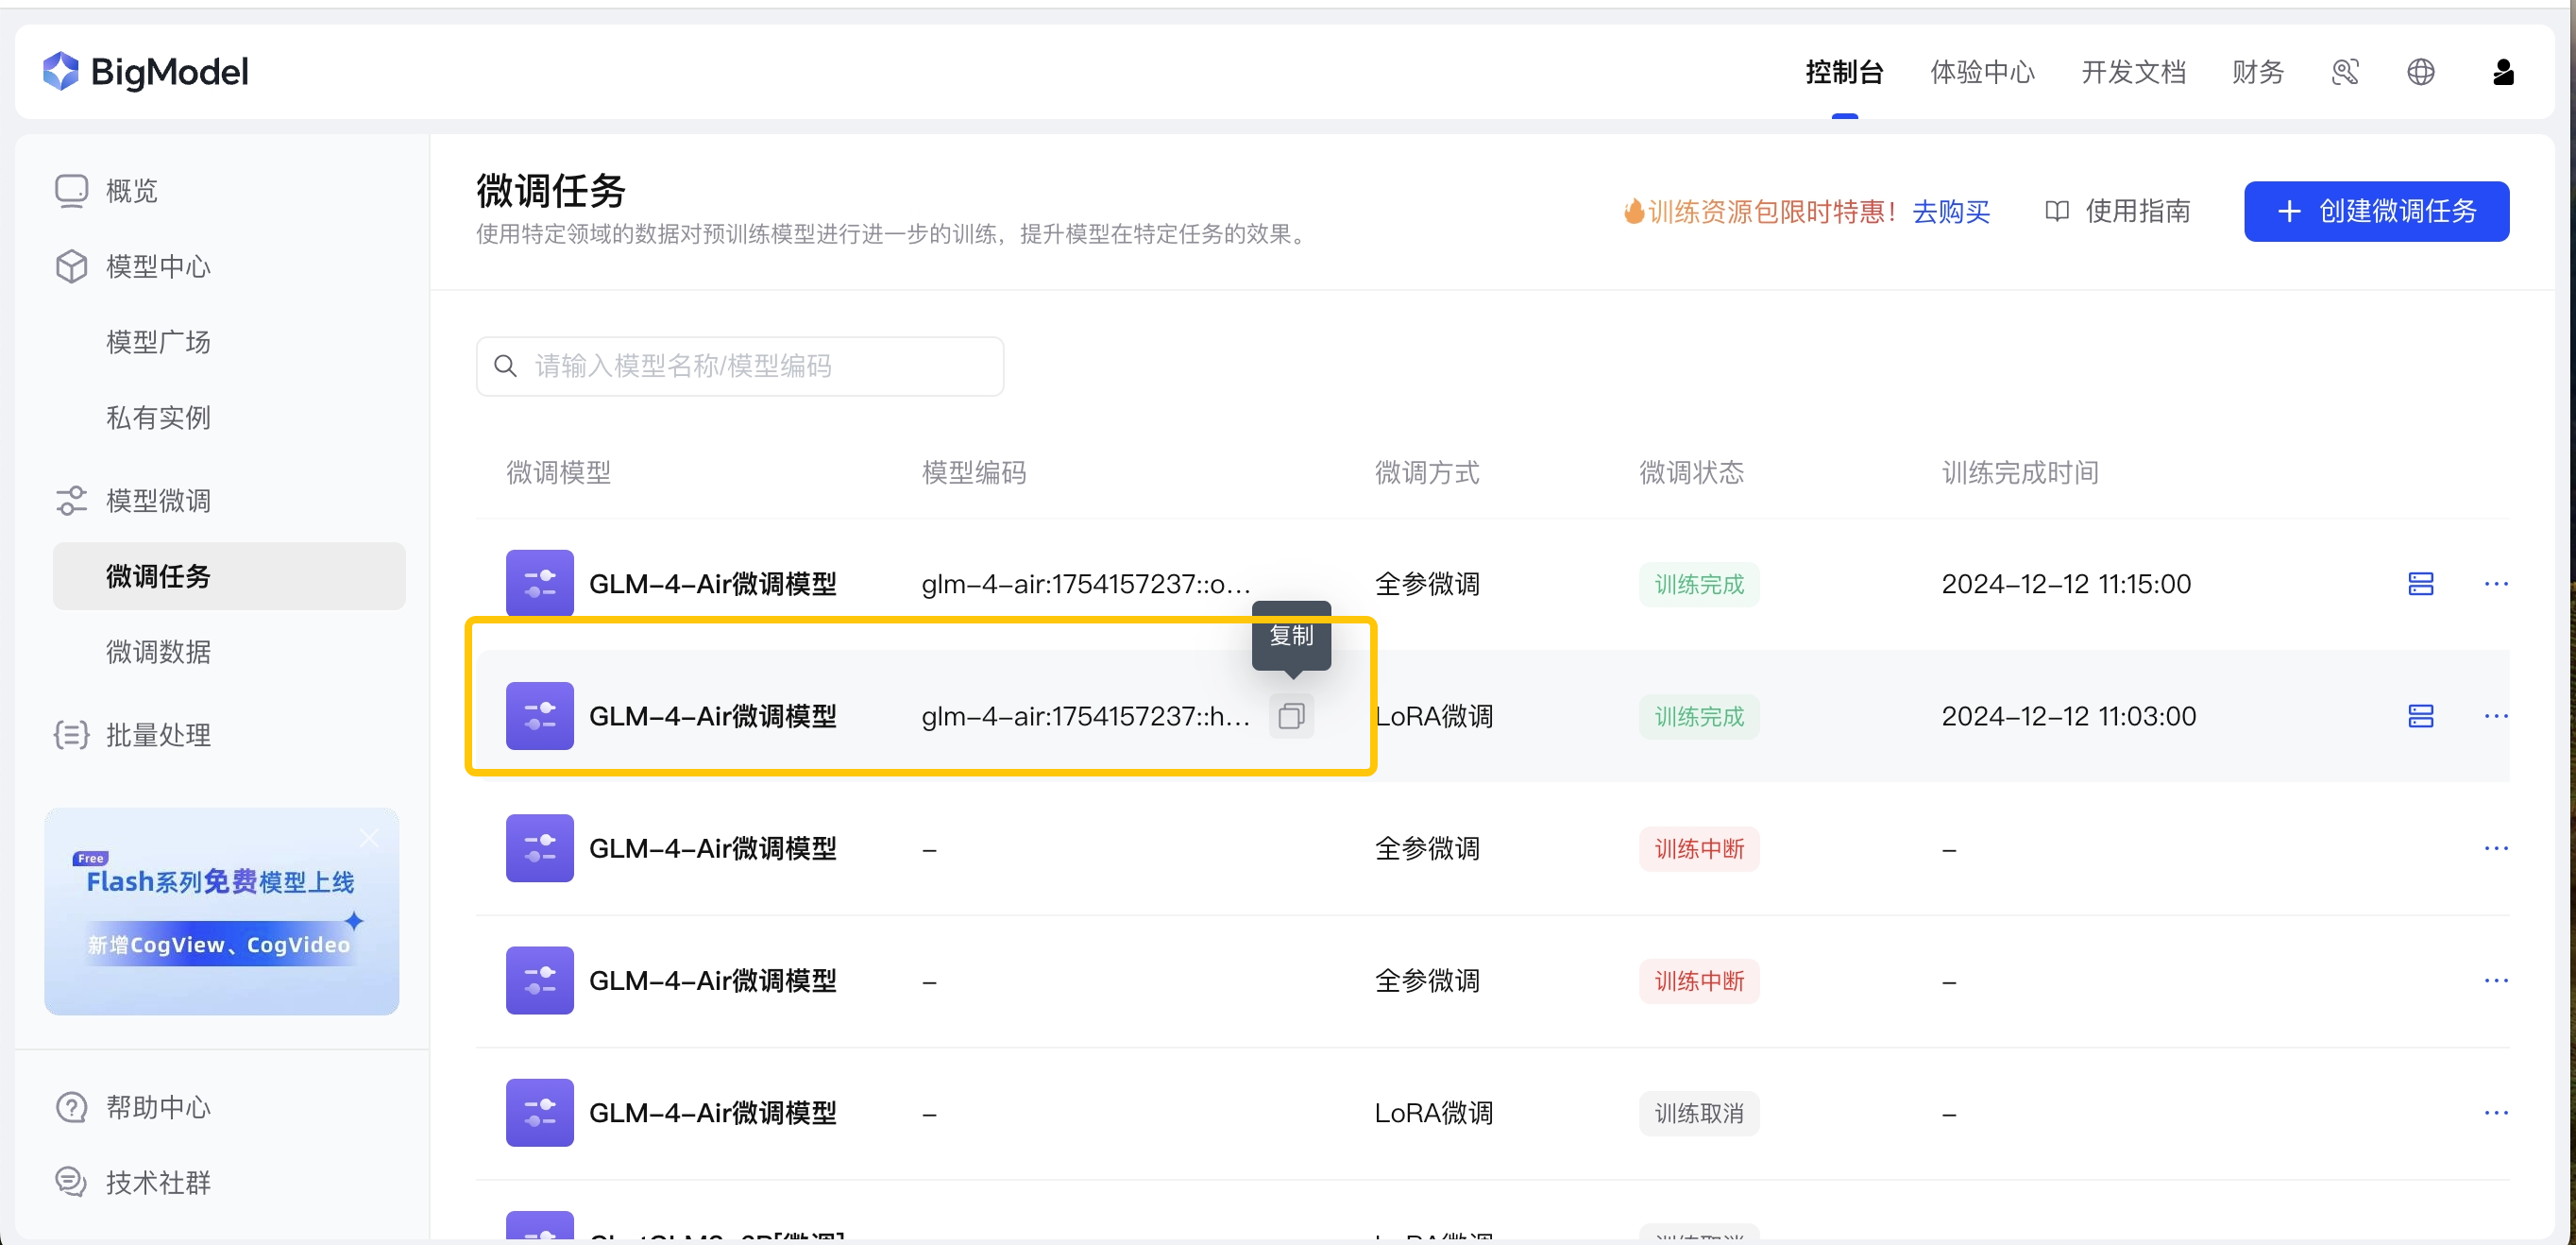
Task: Click the 训练完成时间 column header
Action: click(2020, 472)
